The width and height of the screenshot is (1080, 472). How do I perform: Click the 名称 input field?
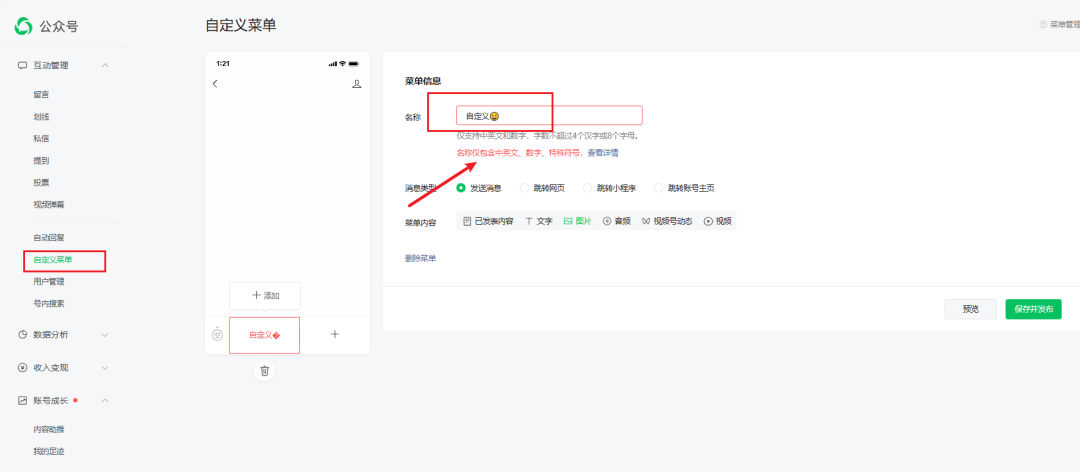point(549,115)
